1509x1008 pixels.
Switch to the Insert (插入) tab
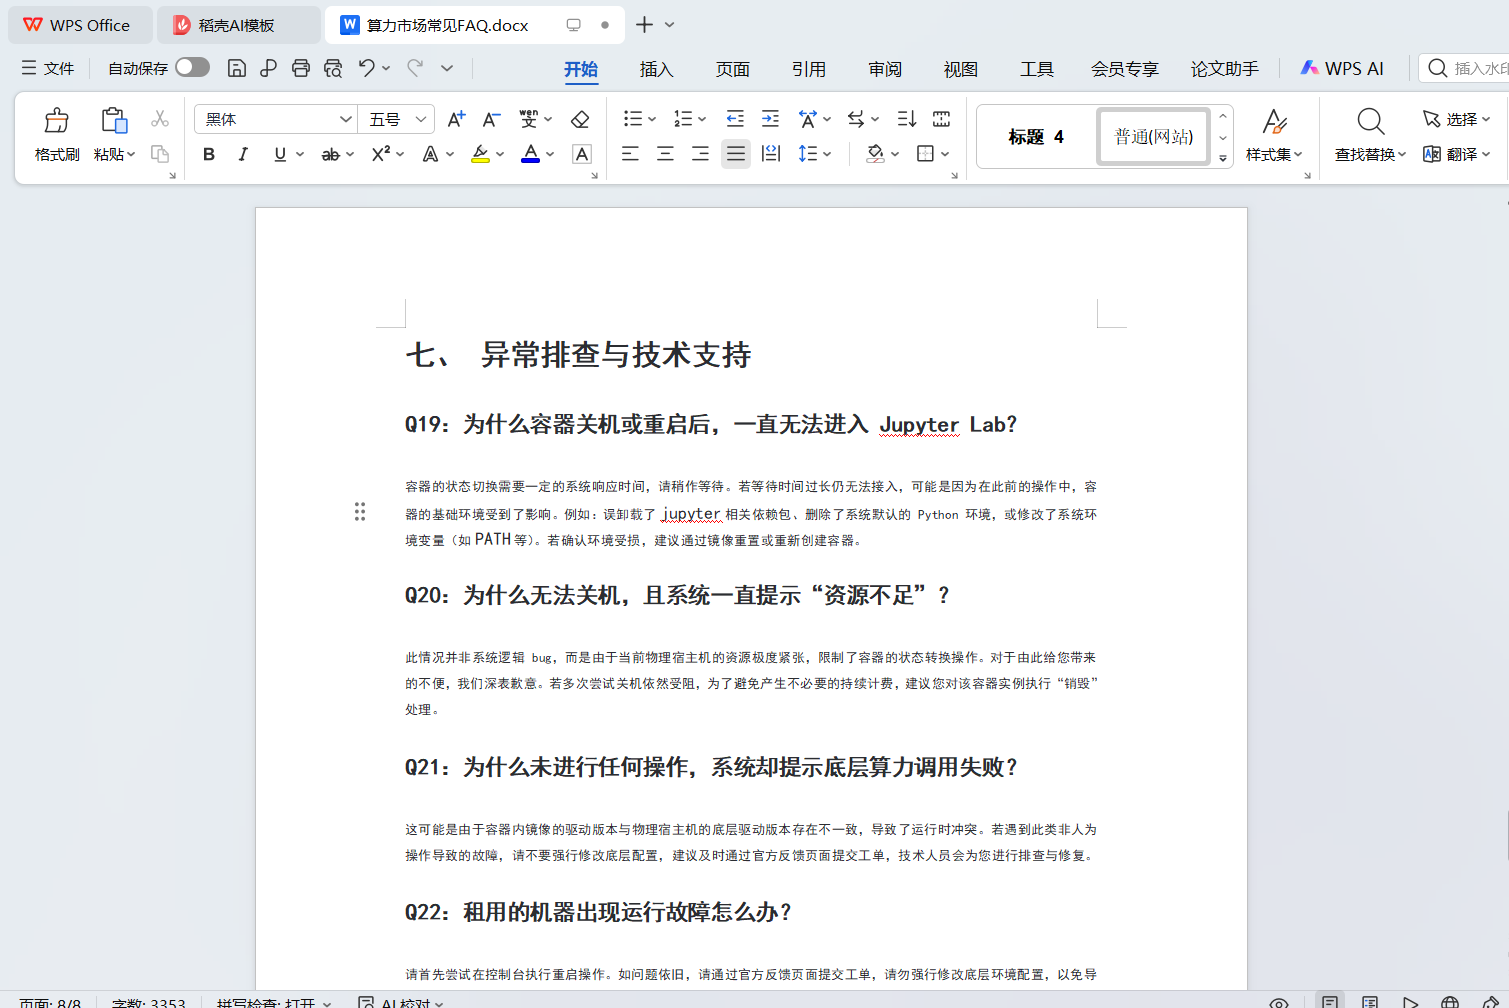pos(656,69)
